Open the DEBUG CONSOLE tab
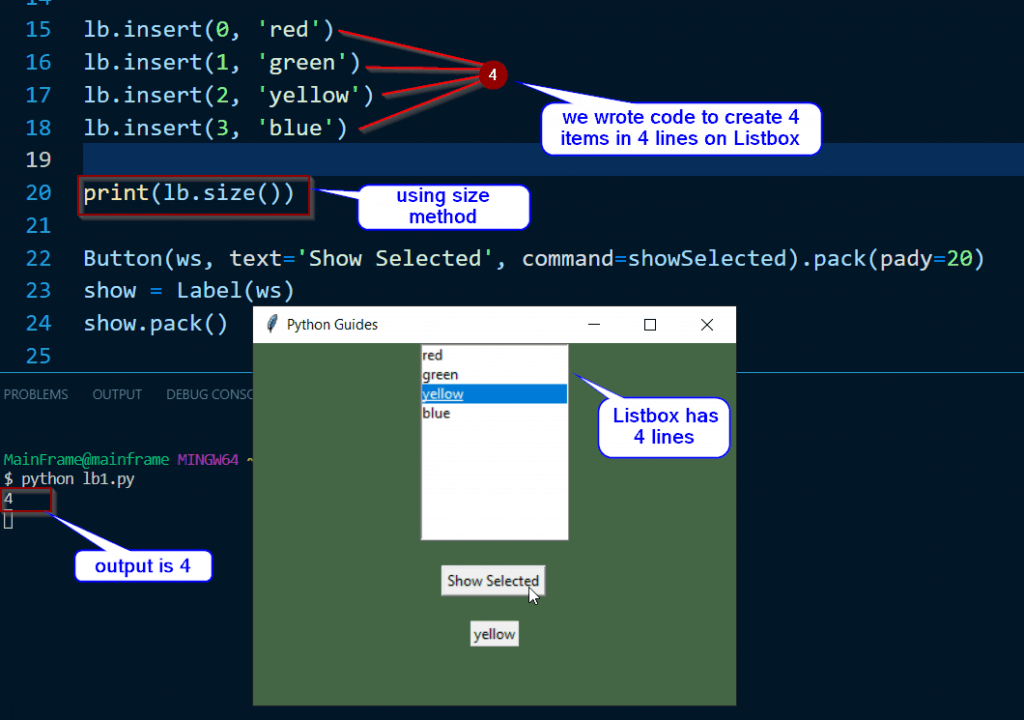The width and height of the screenshot is (1024, 720). click(x=209, y=394)
